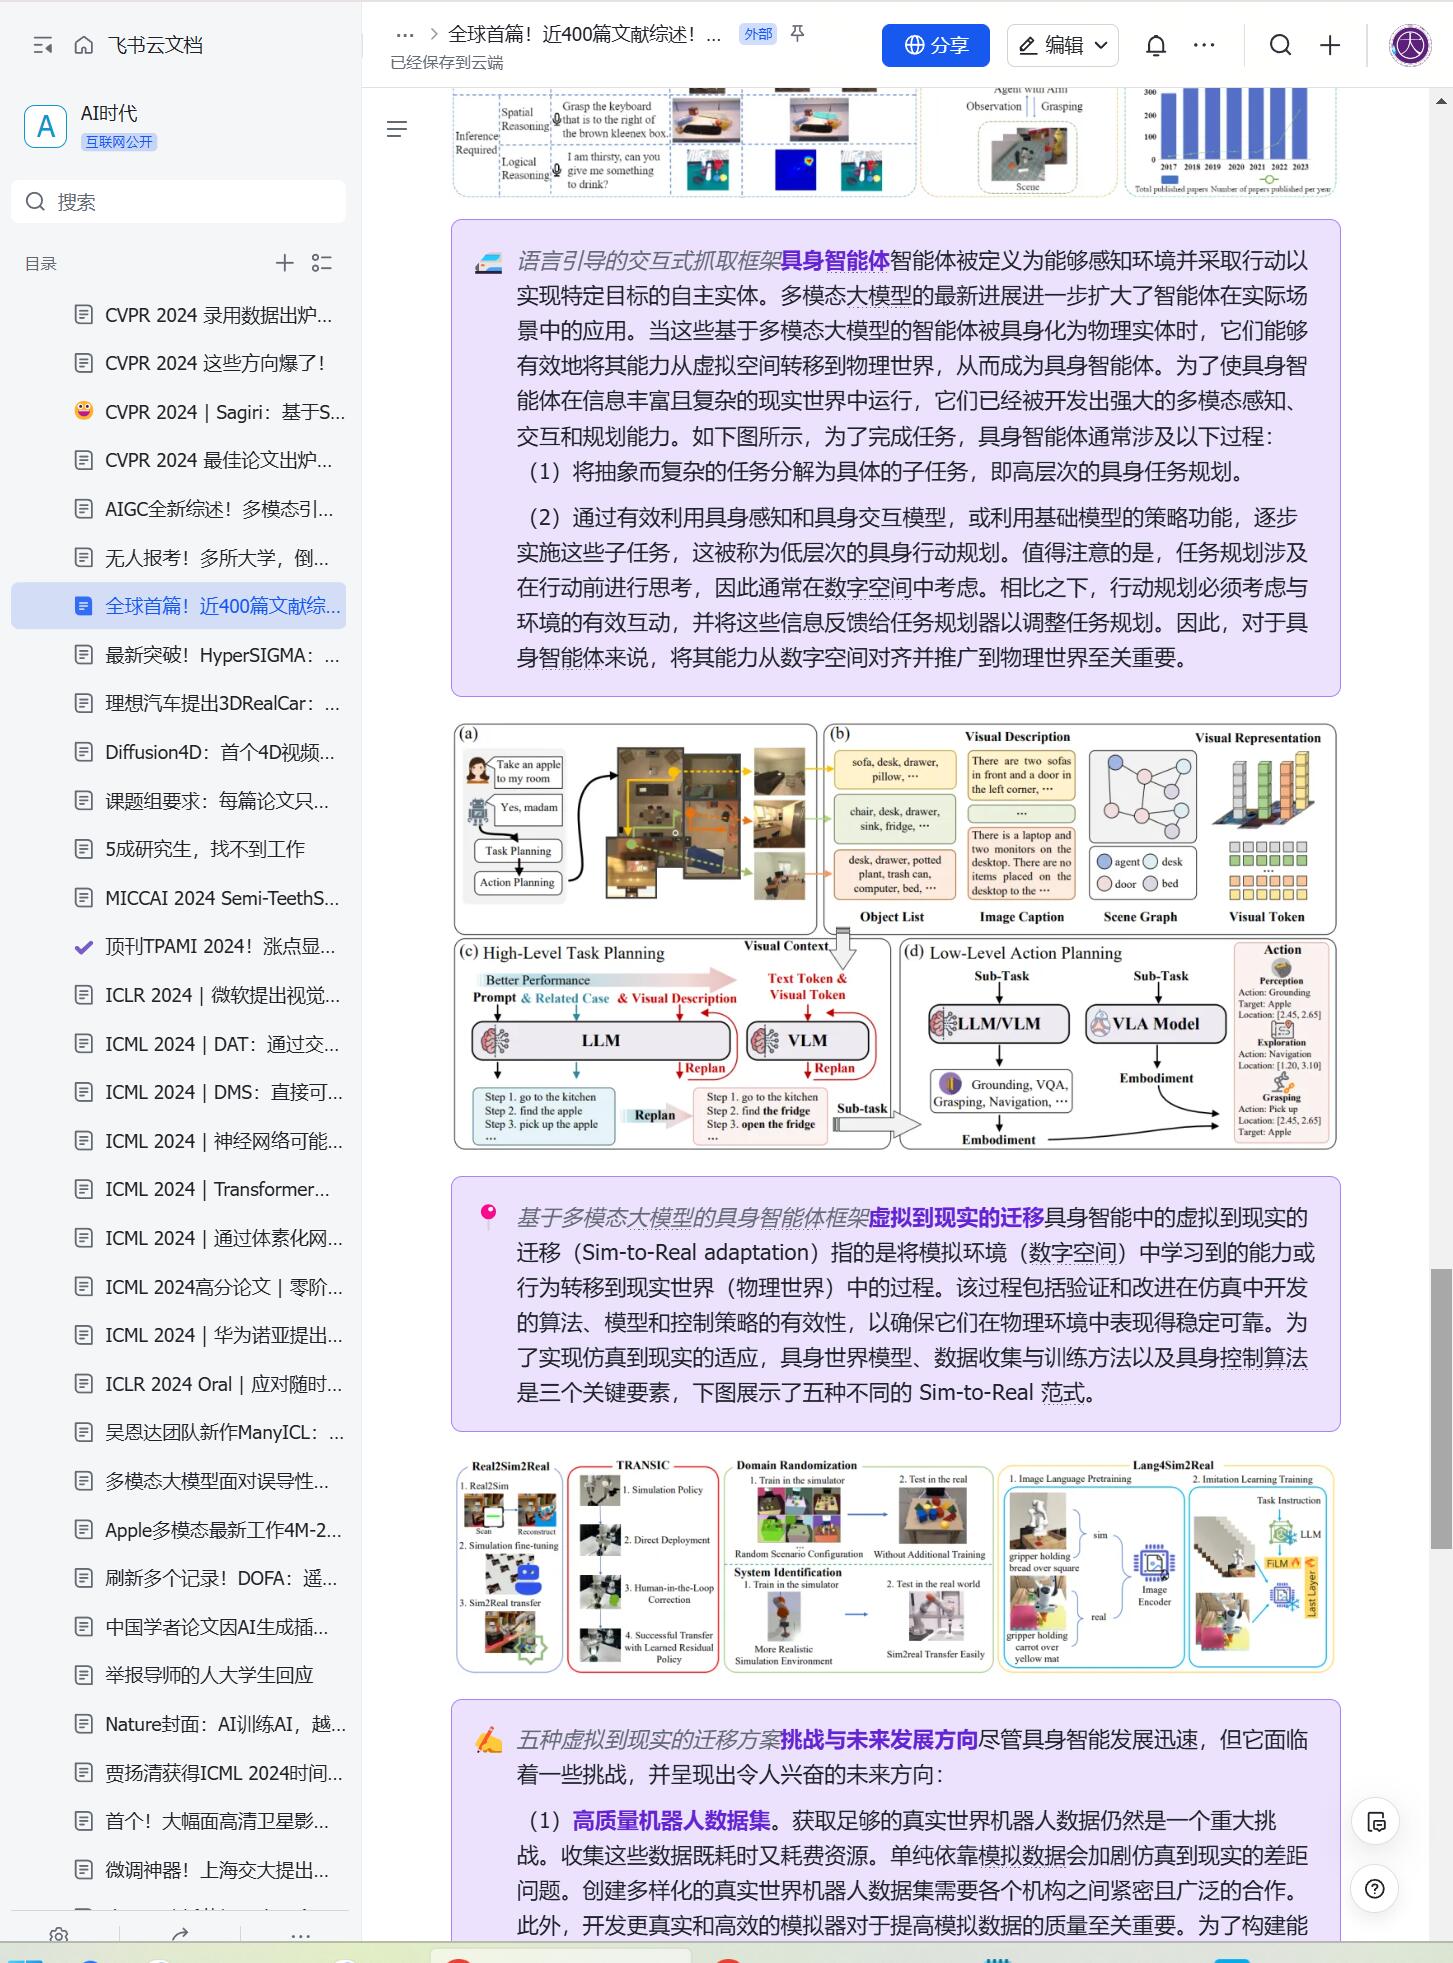Collapse the sidebar with the fold icon

[x=42, y=45]
